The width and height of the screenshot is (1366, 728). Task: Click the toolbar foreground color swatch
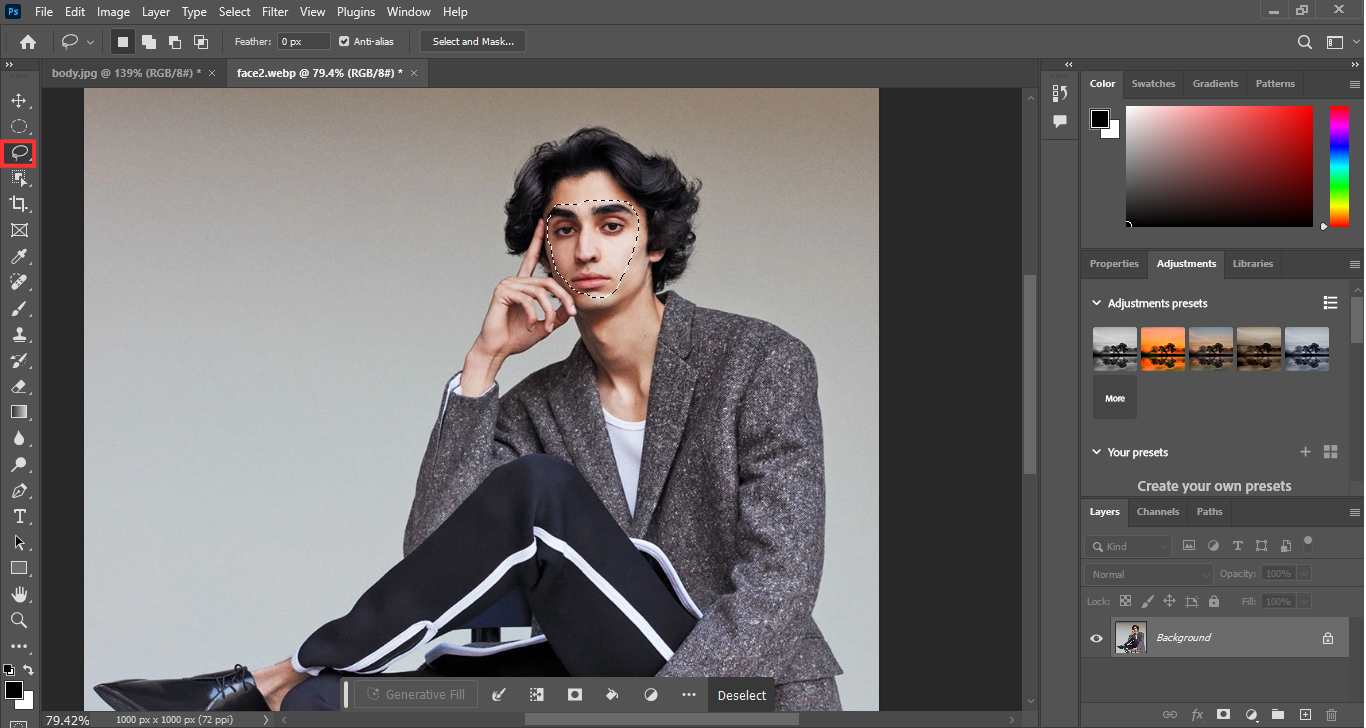coord(14,690)
